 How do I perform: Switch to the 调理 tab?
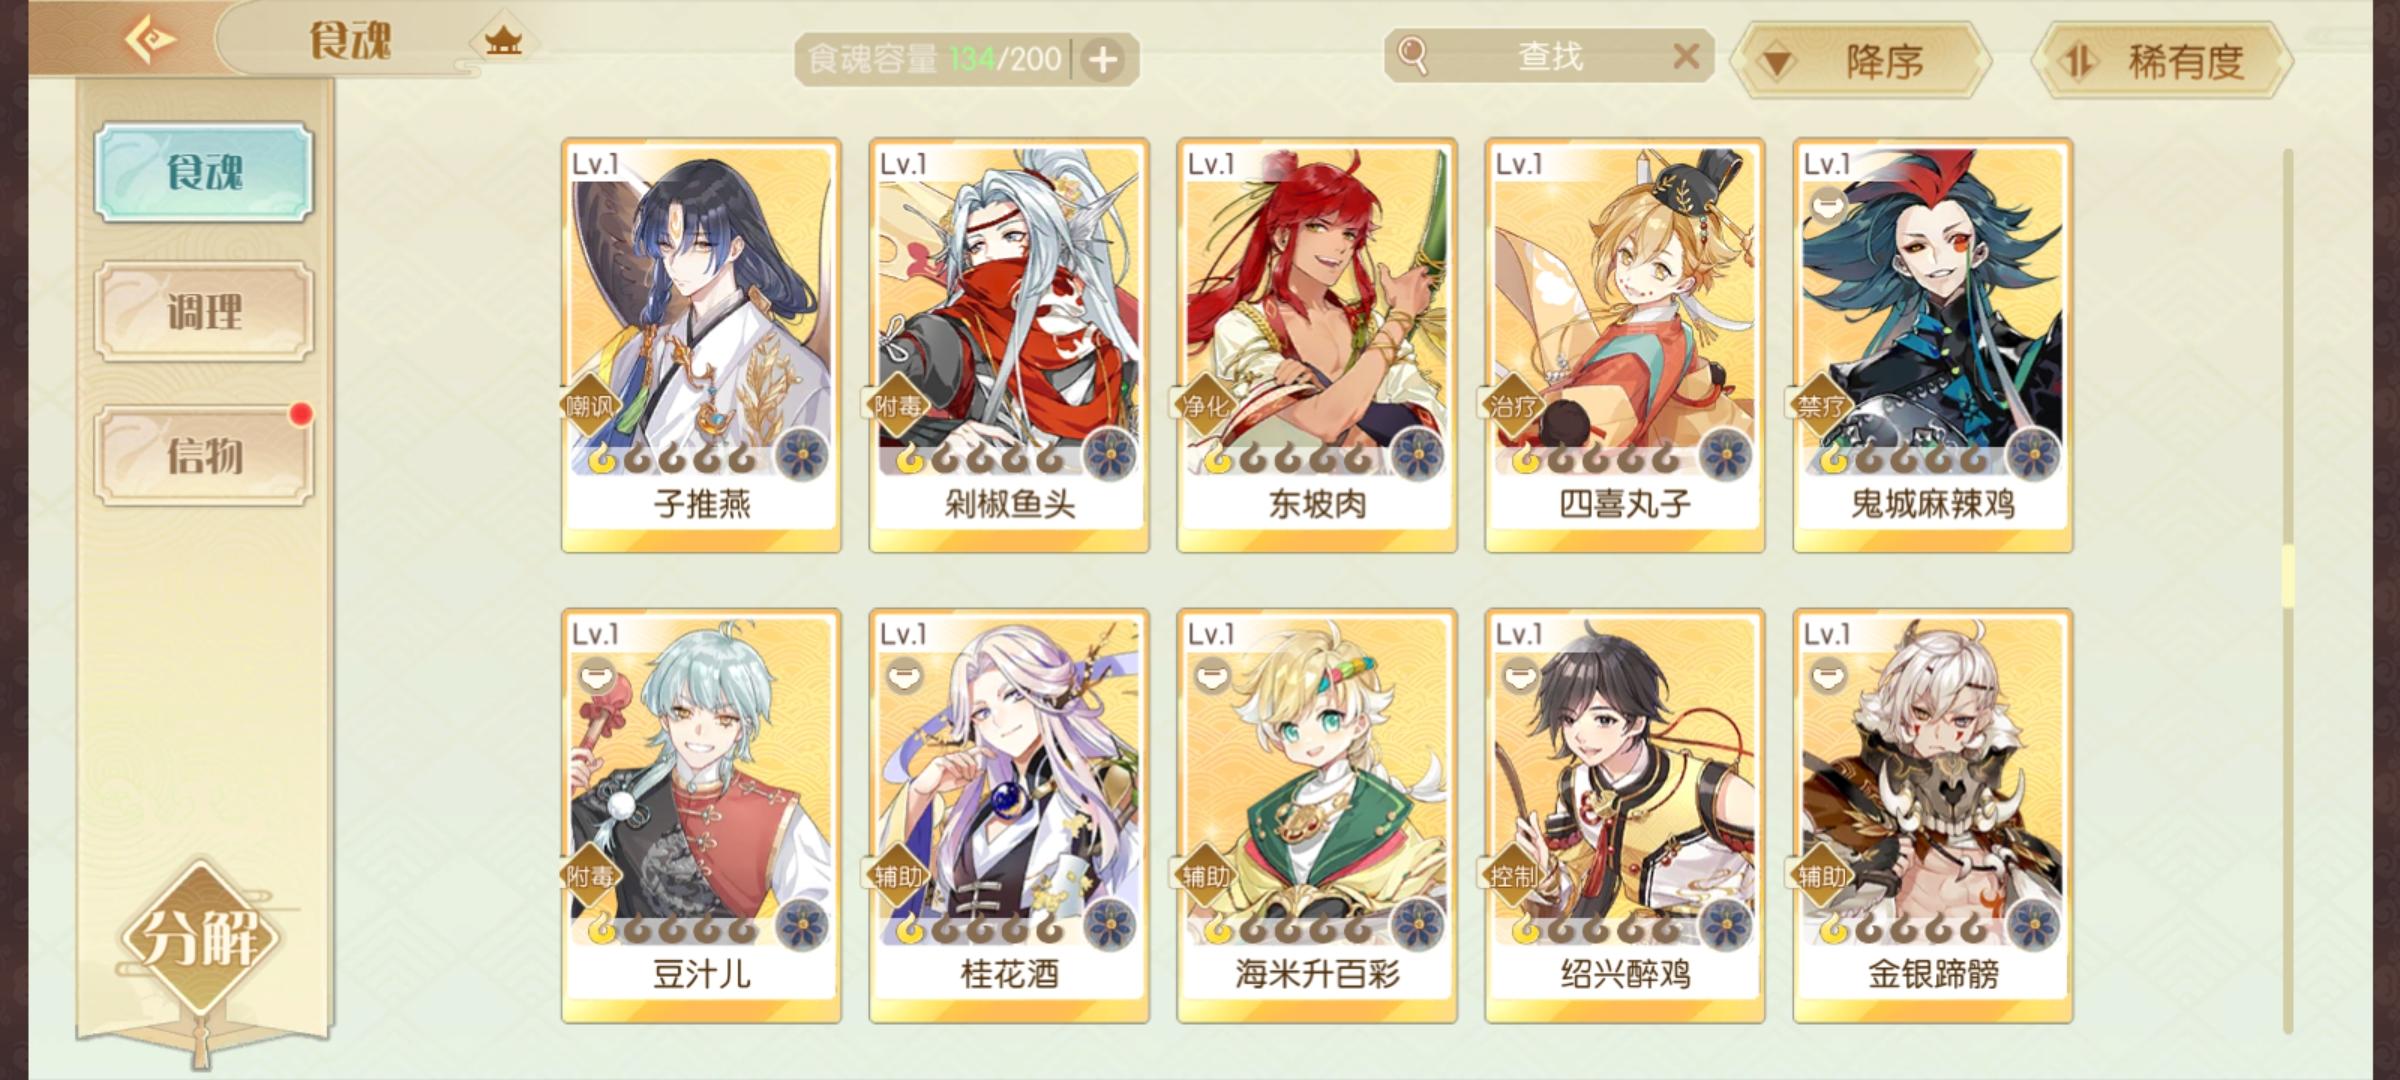tap(204, 312)
